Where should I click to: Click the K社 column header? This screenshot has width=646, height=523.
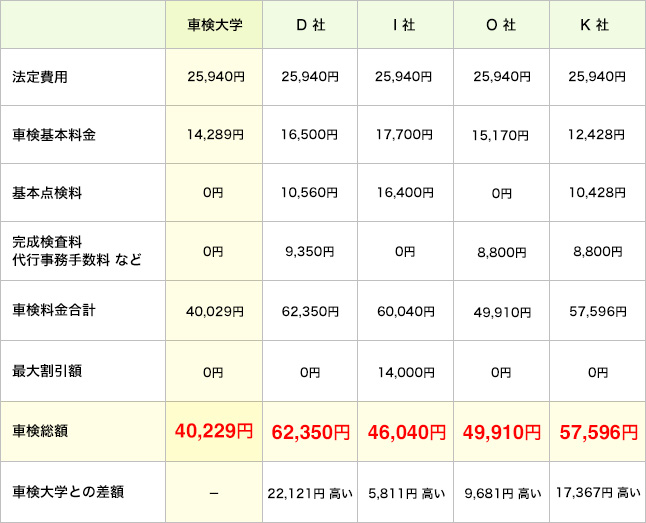tap(595, 25)
